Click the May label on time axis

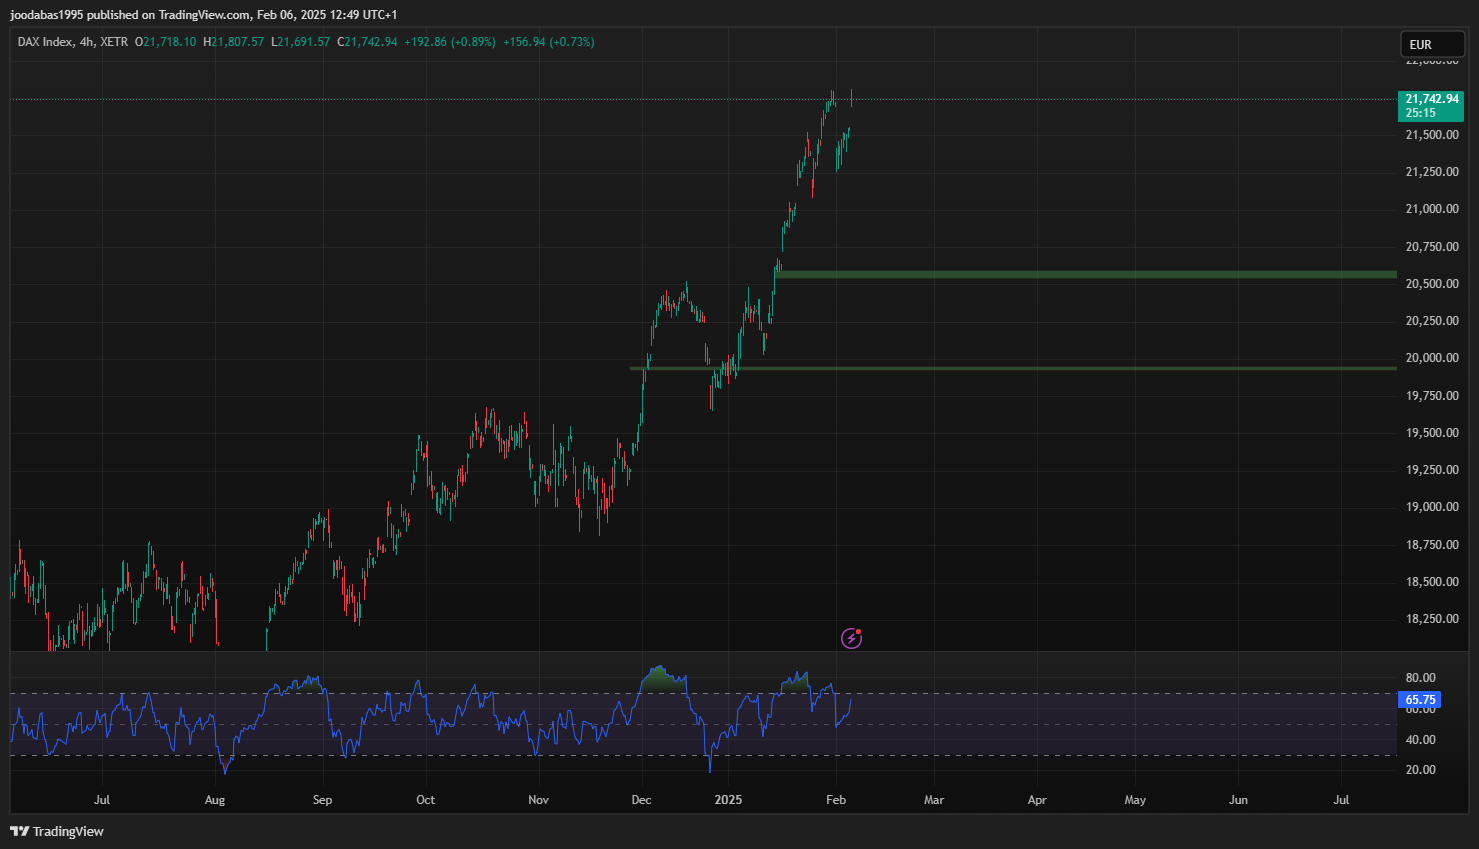[x=1135, y=800]
